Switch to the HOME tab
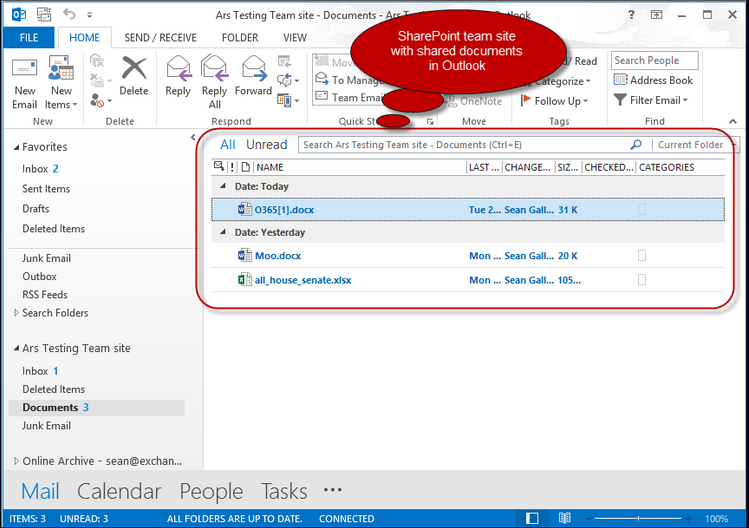The image size is (749, 528). [x=85, y=38]
